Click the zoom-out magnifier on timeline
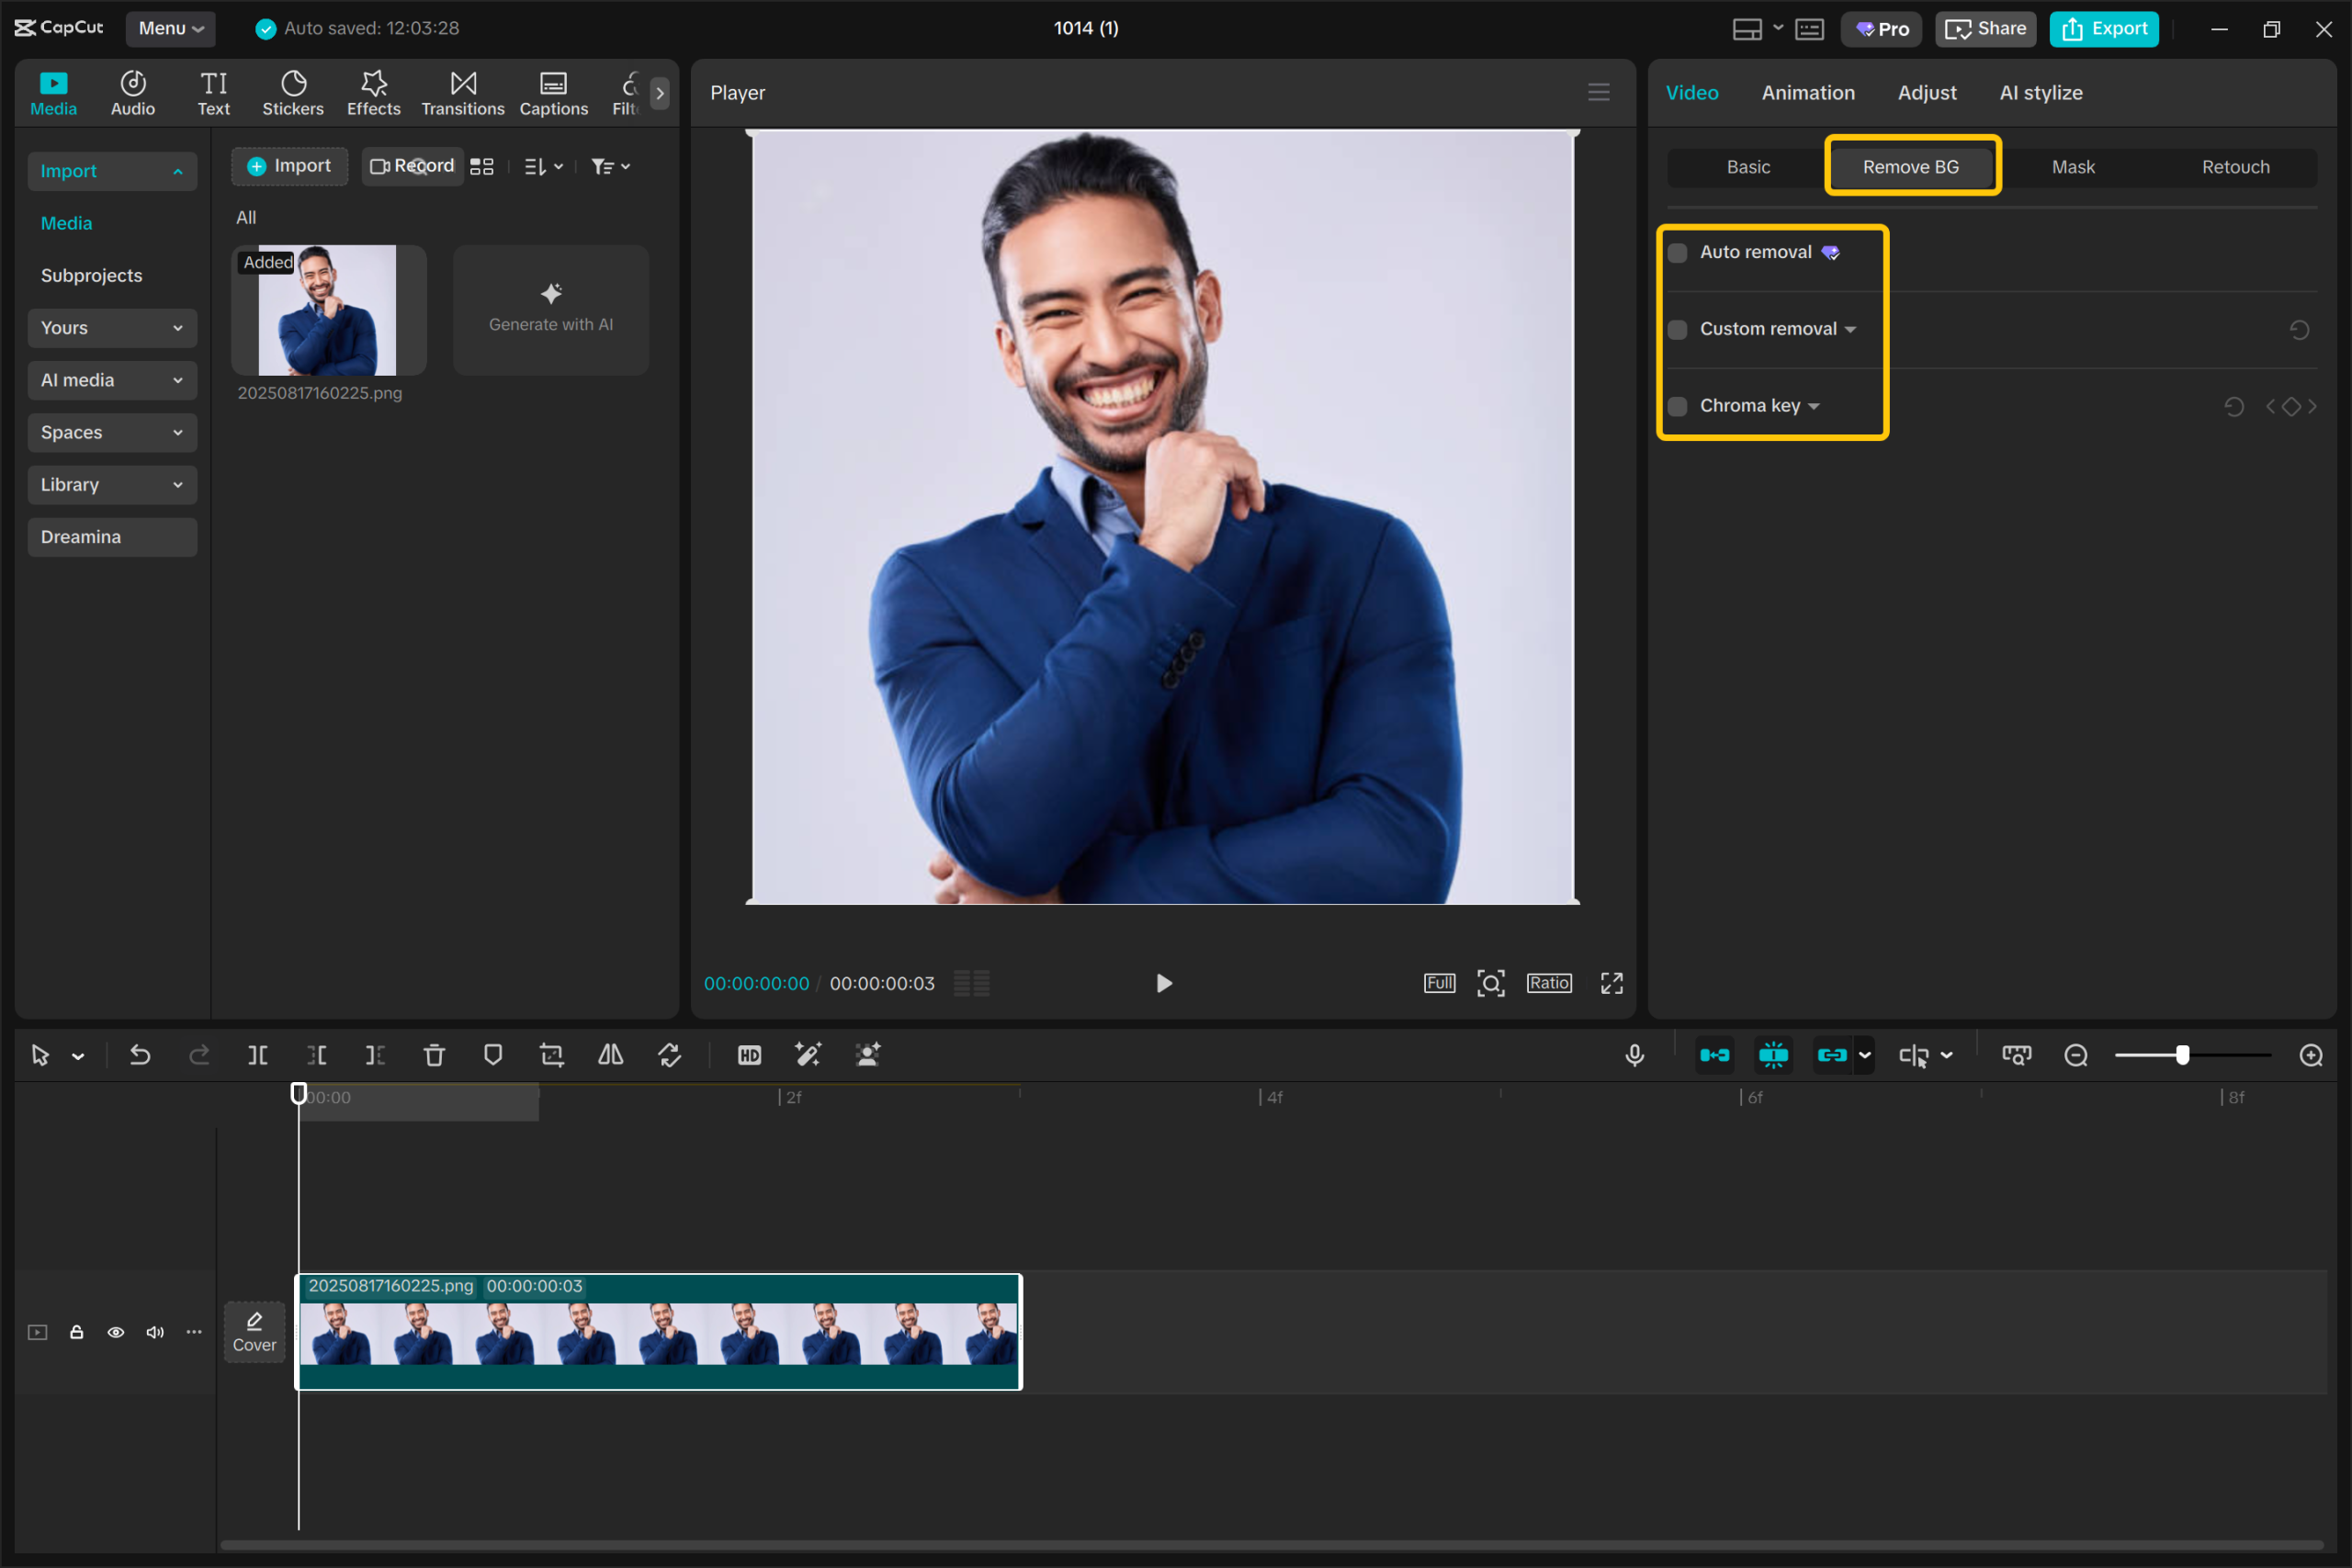 pyautogui.click(x=2076, y=1055)
